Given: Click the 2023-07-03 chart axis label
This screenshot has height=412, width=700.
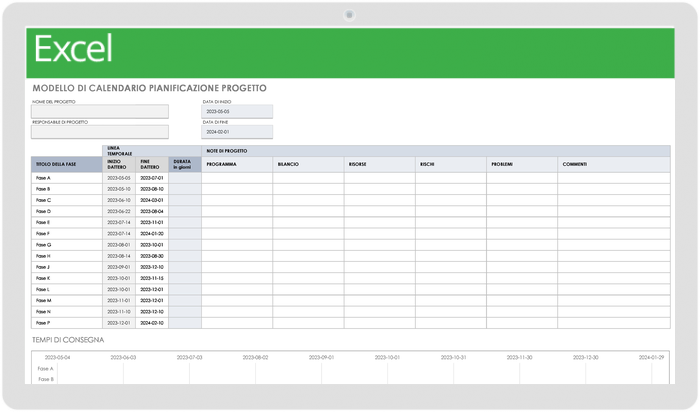Looking at the screenshot, I should tap(189, 358).
